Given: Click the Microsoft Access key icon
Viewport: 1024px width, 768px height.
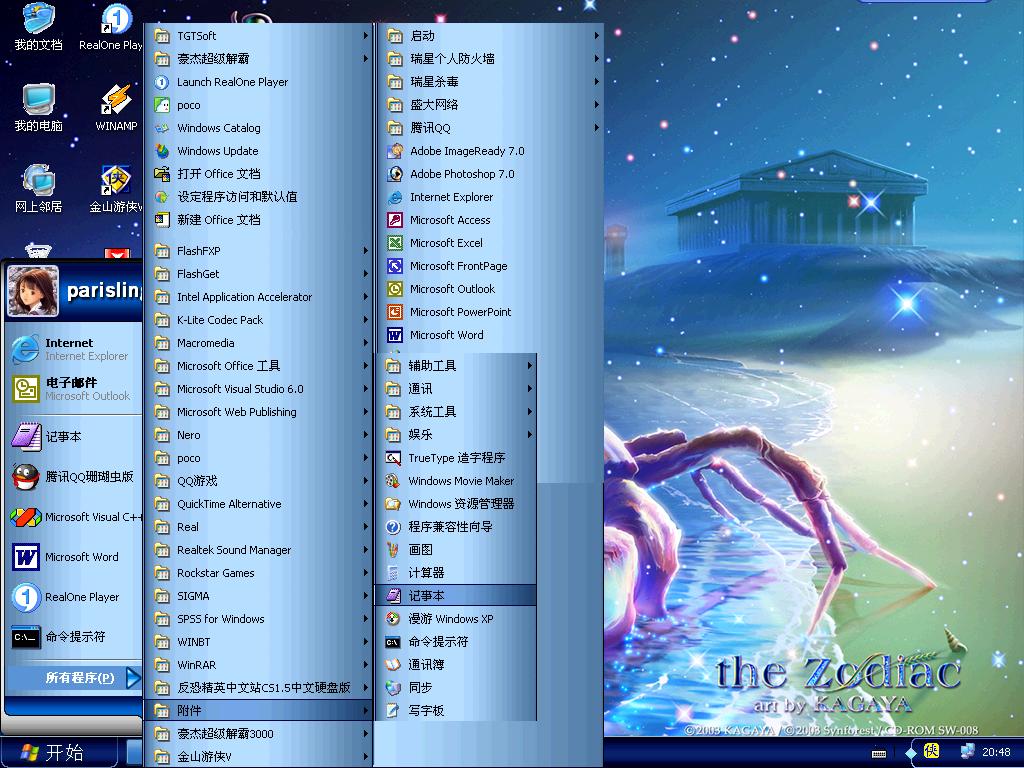Looking at the screenshot, I should pyautogui.click(x=394, y=220).
